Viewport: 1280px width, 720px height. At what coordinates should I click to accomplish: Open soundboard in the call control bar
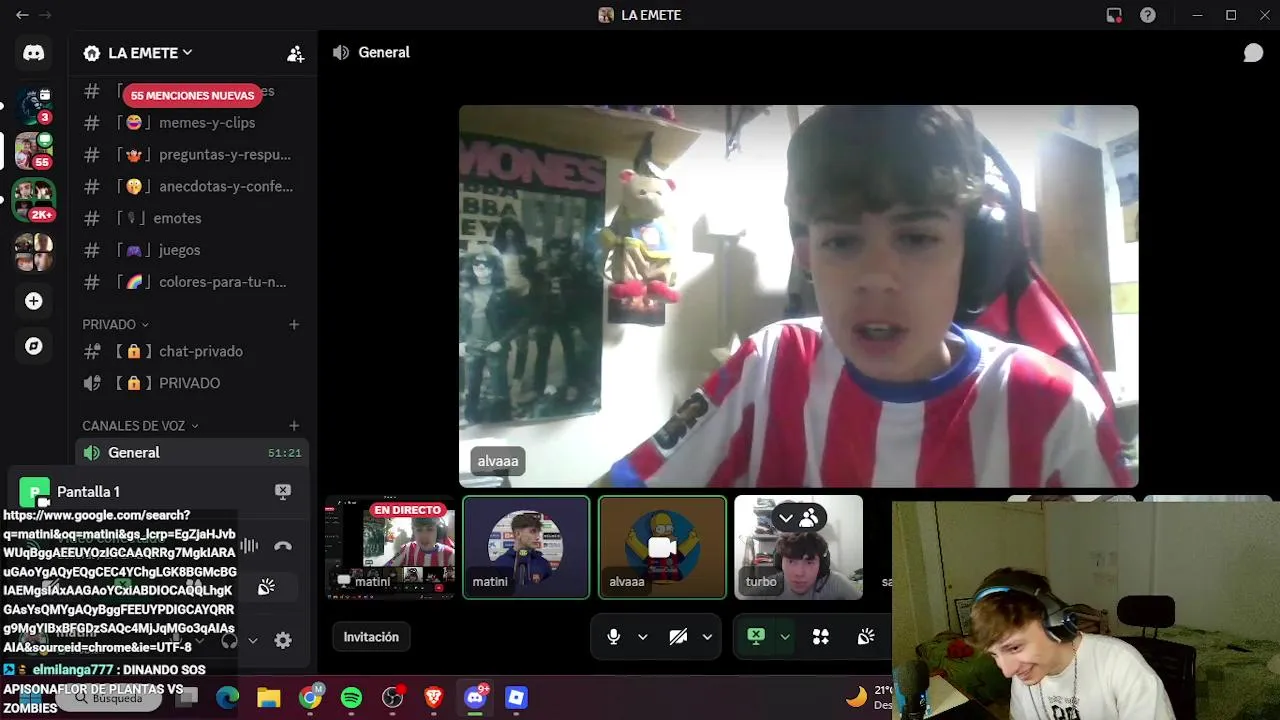pos(866,637)
